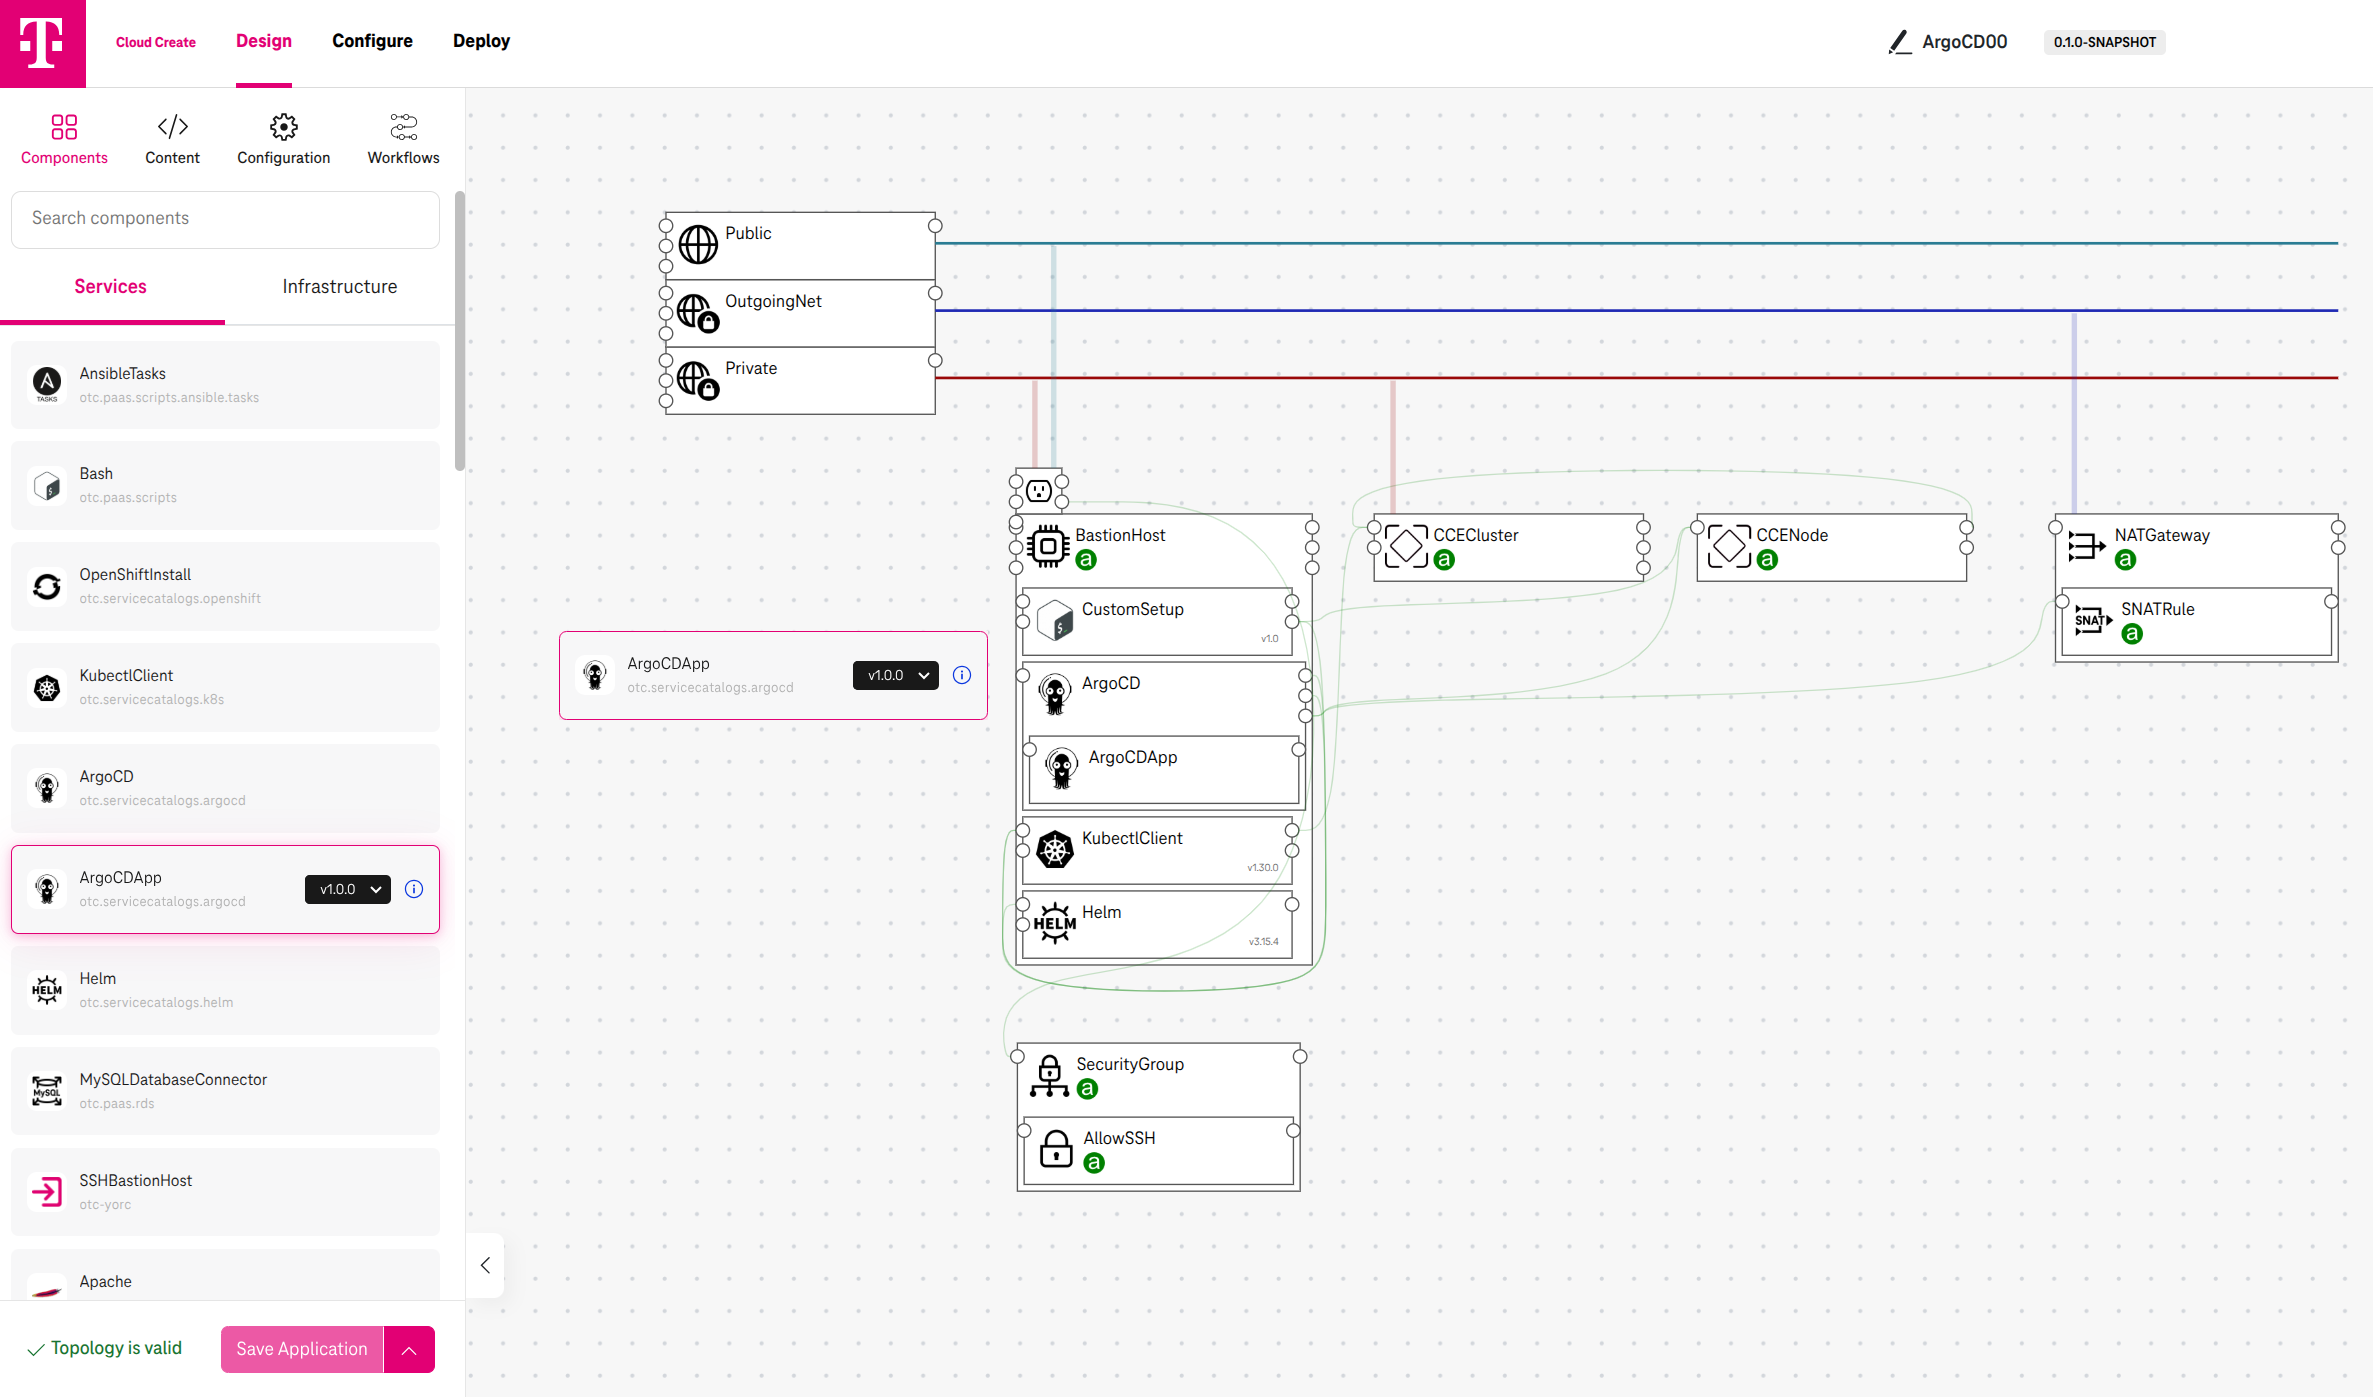2373x1397 pixels.
Task: Click the SNATRule icon
Action: point(2093,620)
